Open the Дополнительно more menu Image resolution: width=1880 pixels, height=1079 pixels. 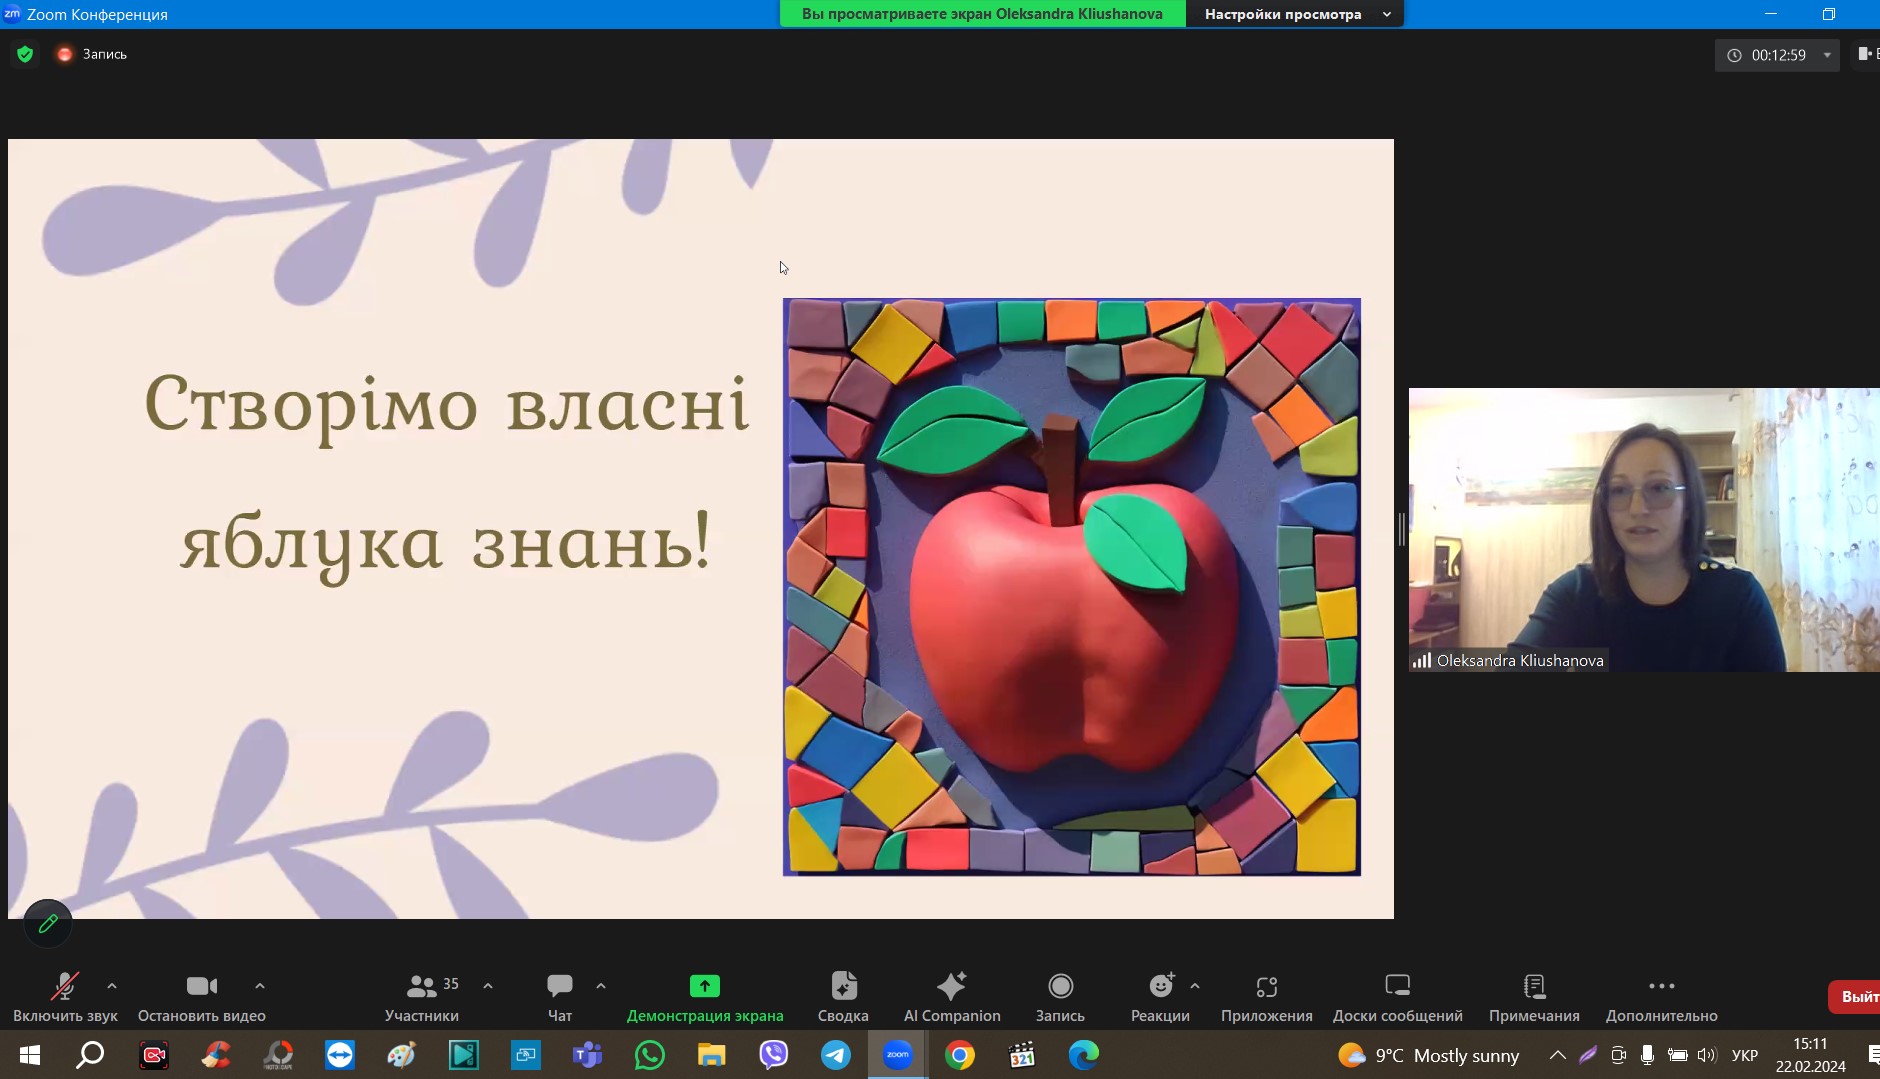tap(1661, 987)
